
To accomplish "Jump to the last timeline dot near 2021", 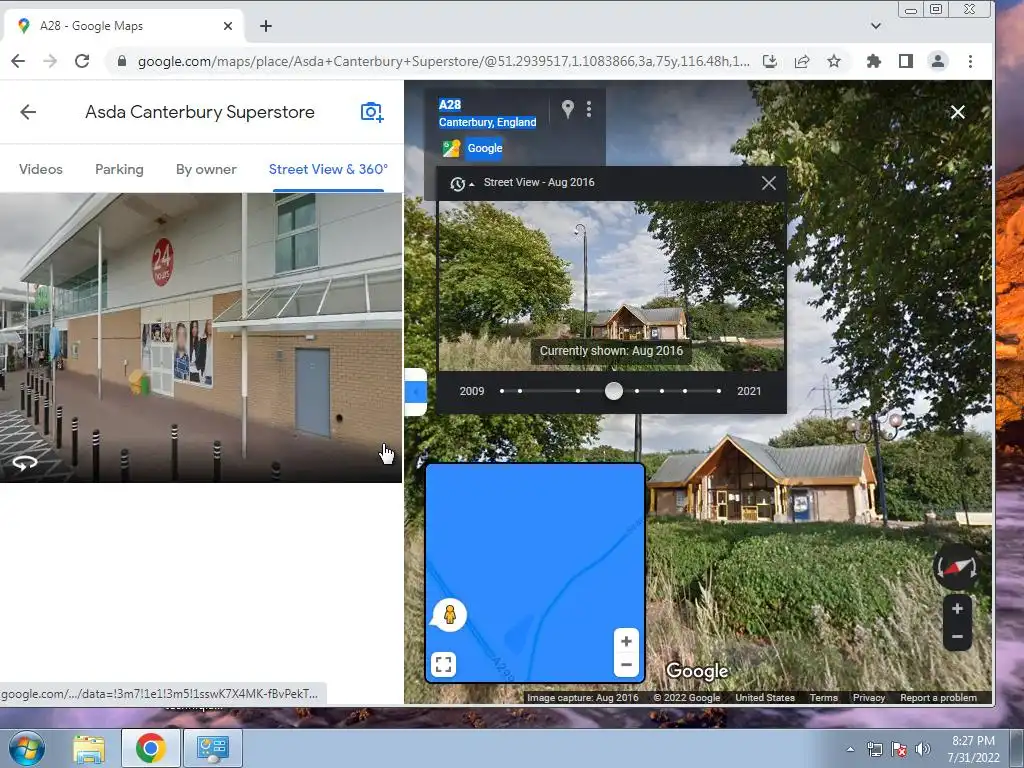I will click(x=718, y=391).
